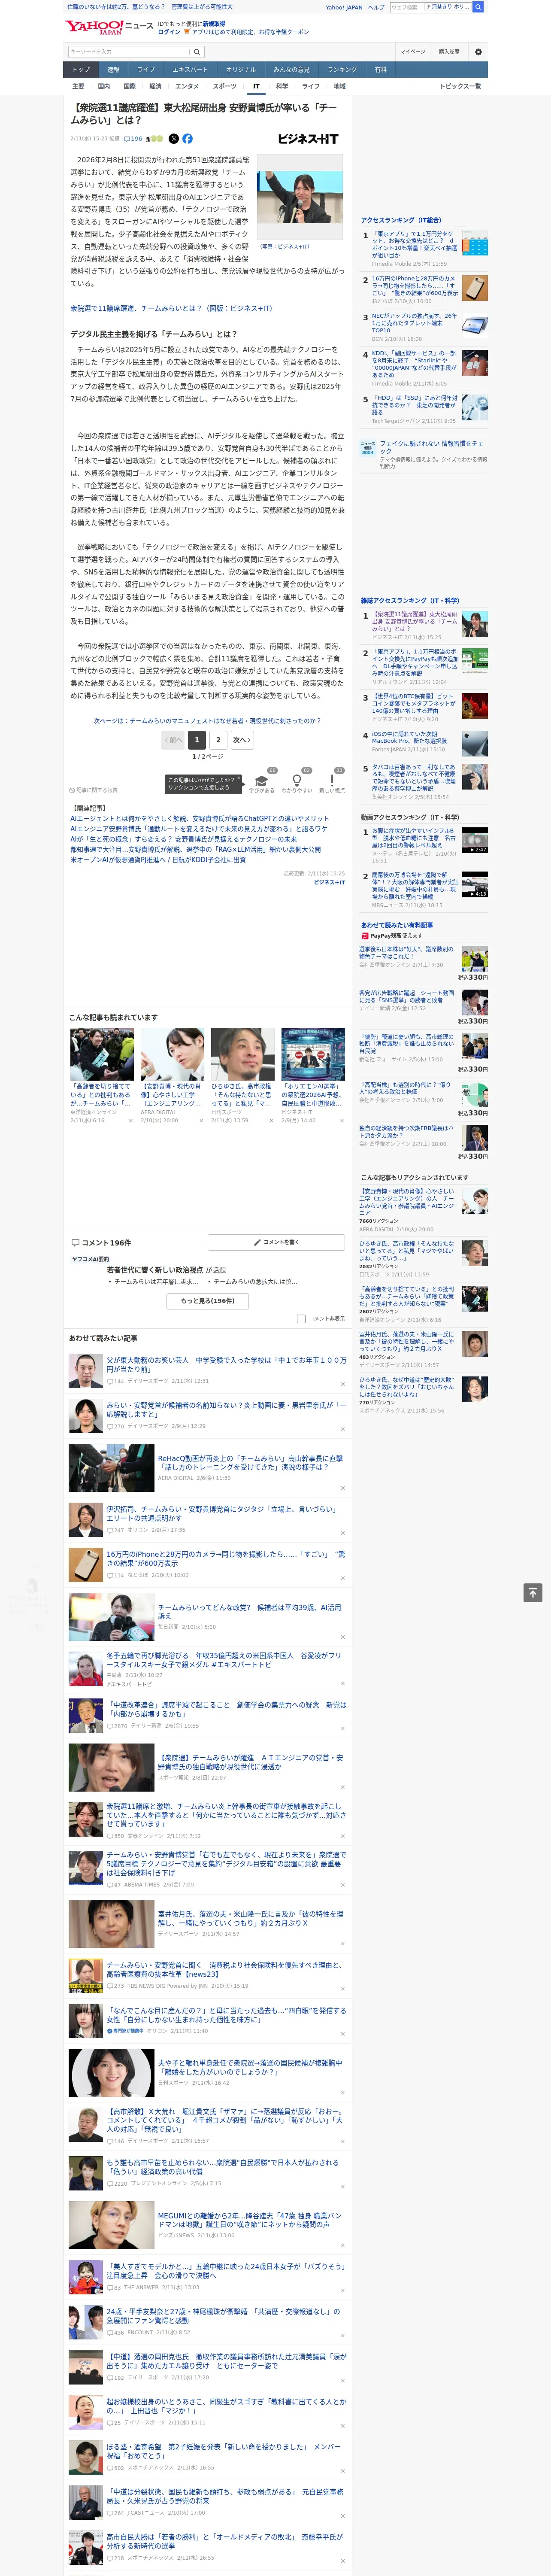
Task: Click the Yahoo! JAPAN News logo
Action: click(109, 28)
